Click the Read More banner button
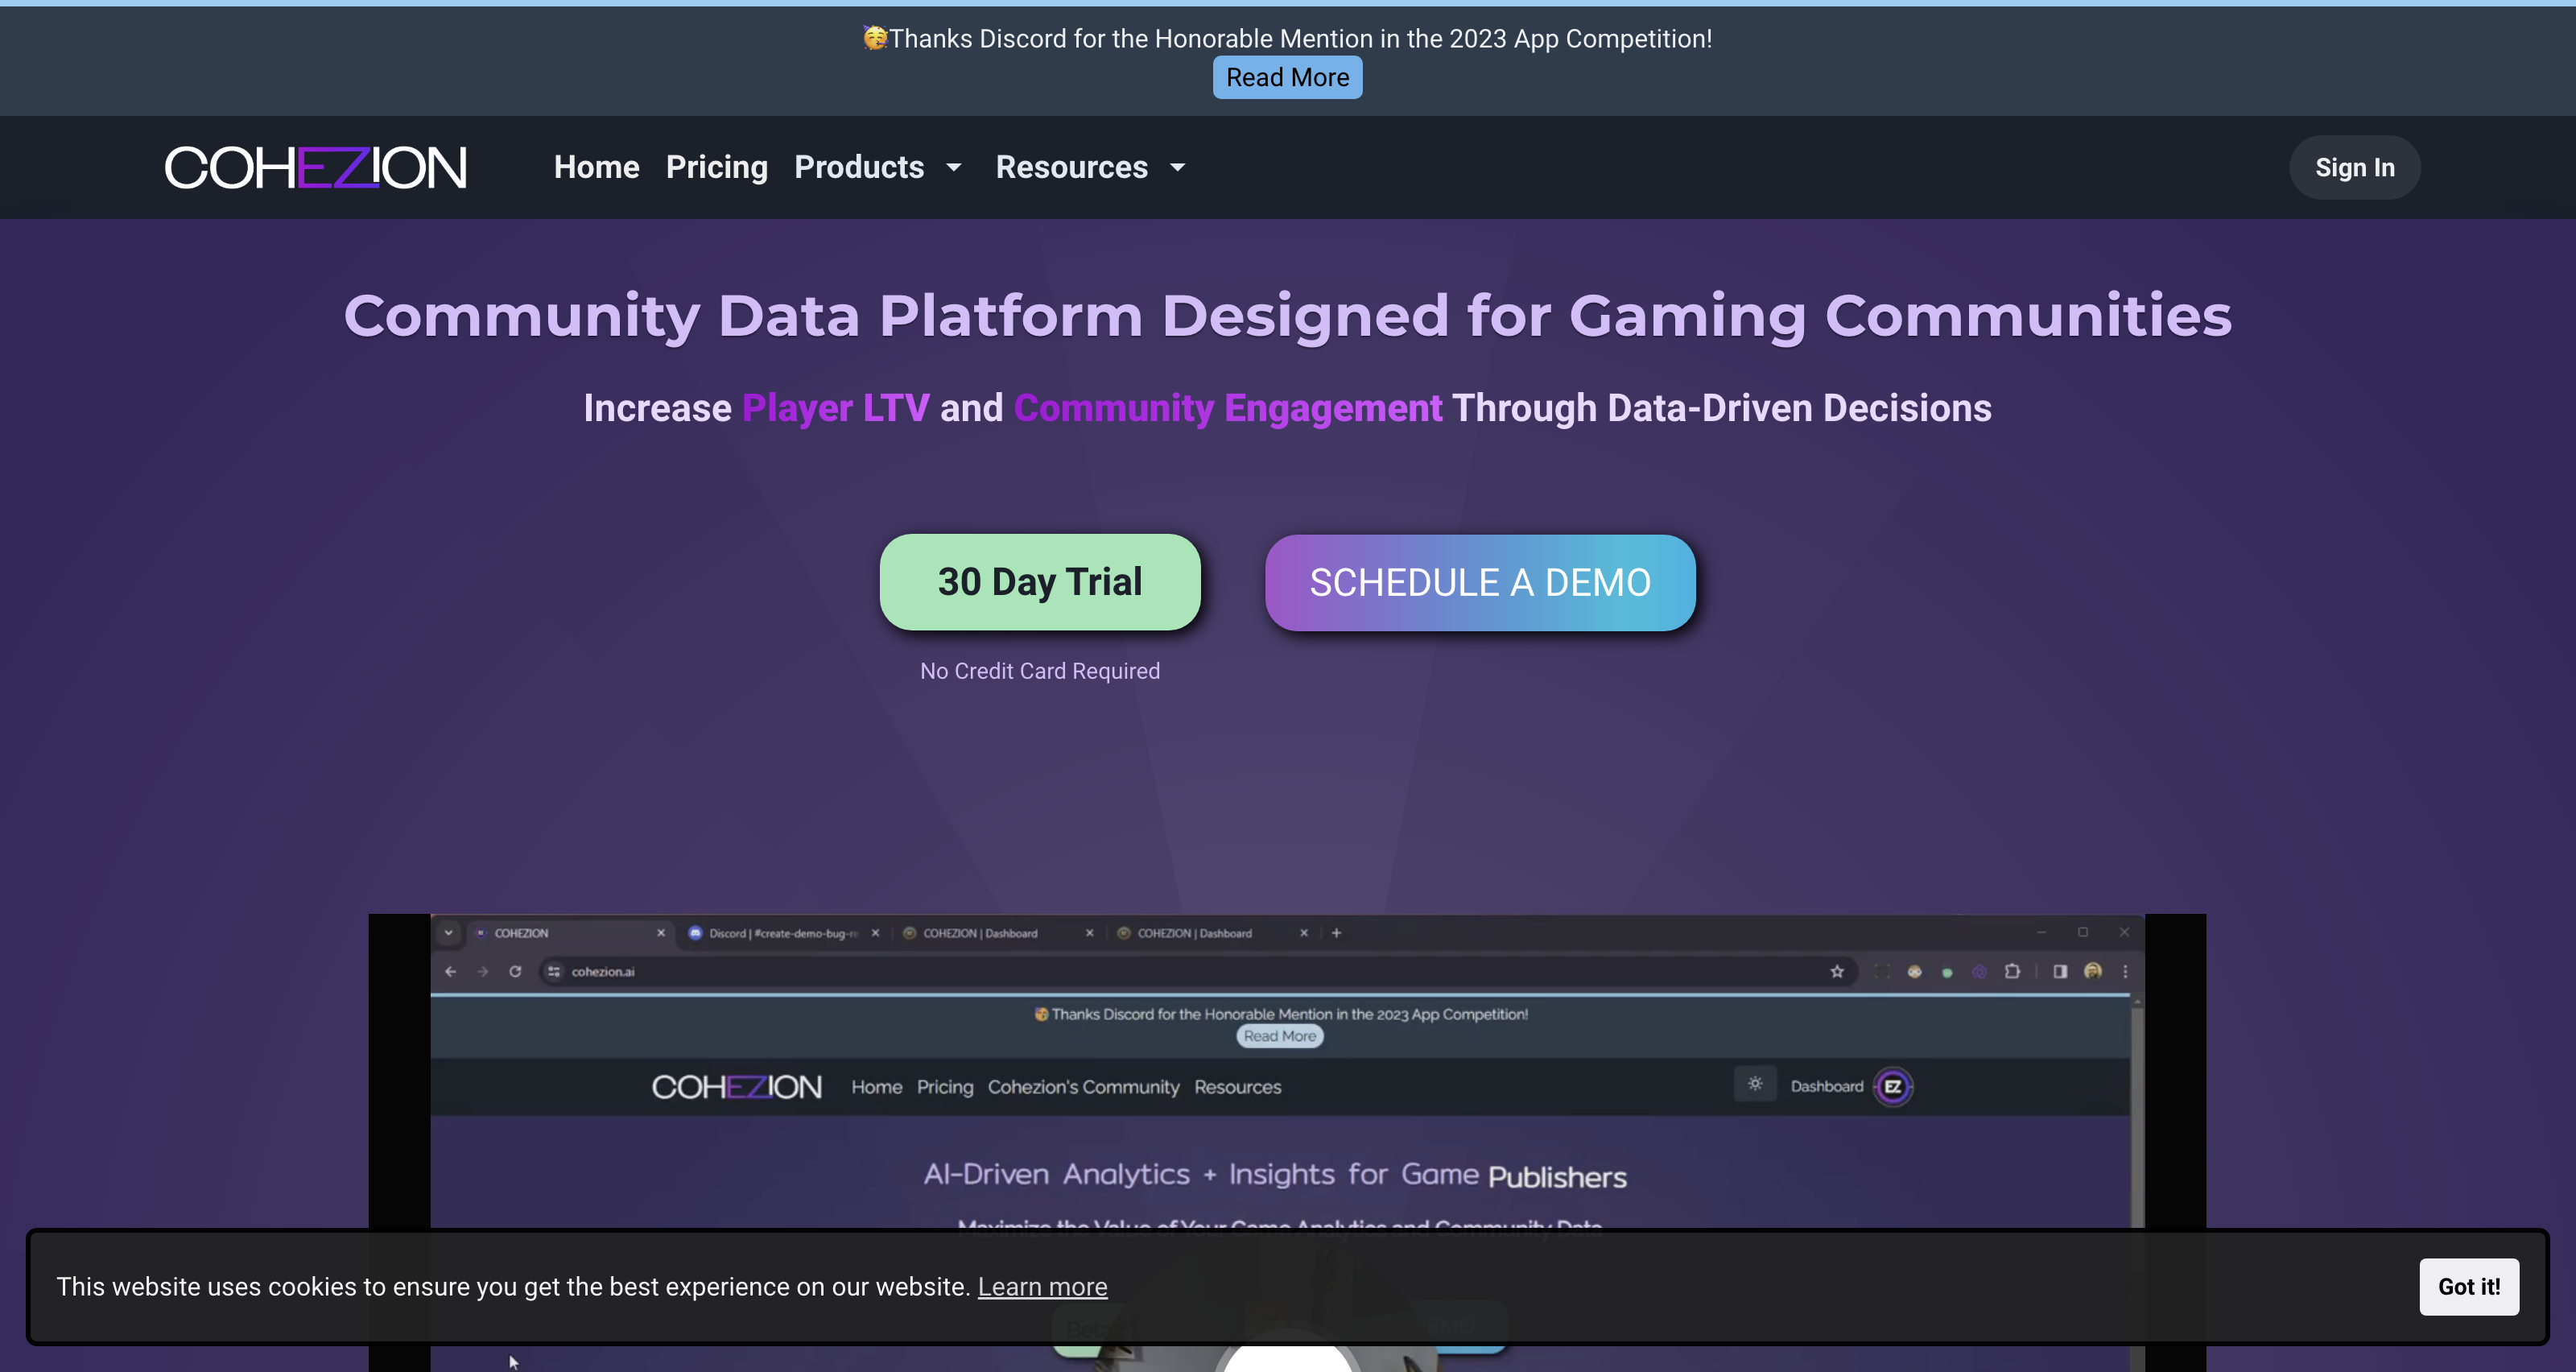 [1287, 77]
